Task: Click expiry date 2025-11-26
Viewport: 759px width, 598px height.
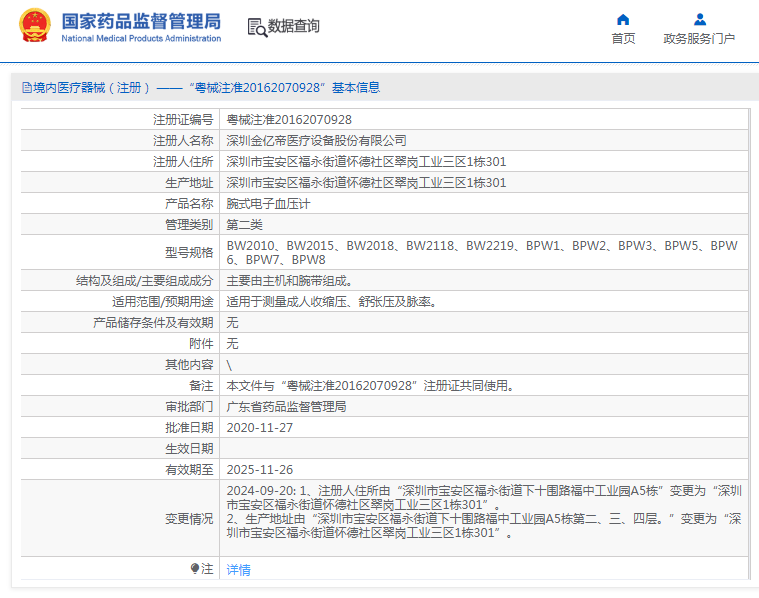Action: coord(259,470)
